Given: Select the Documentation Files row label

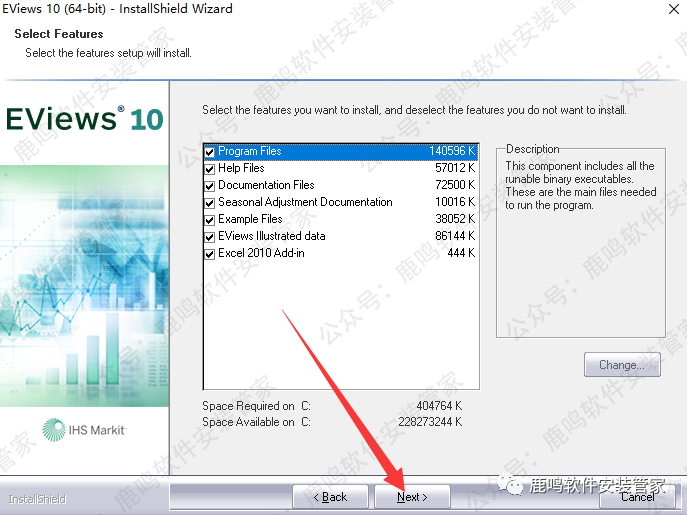Looking at the screenshot, I should coord(266,185).
